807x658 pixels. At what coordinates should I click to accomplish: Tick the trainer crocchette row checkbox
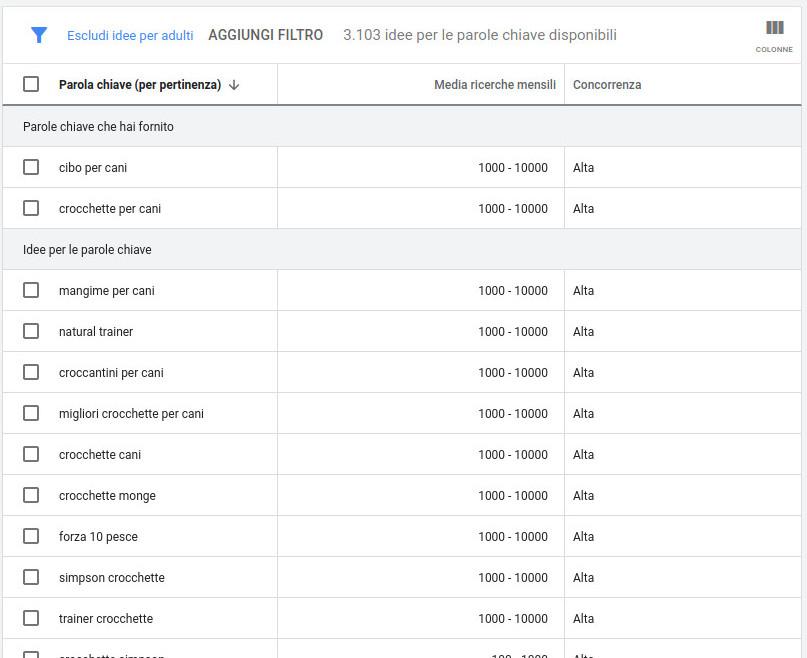pyautogui.click(x=31, y=618)
